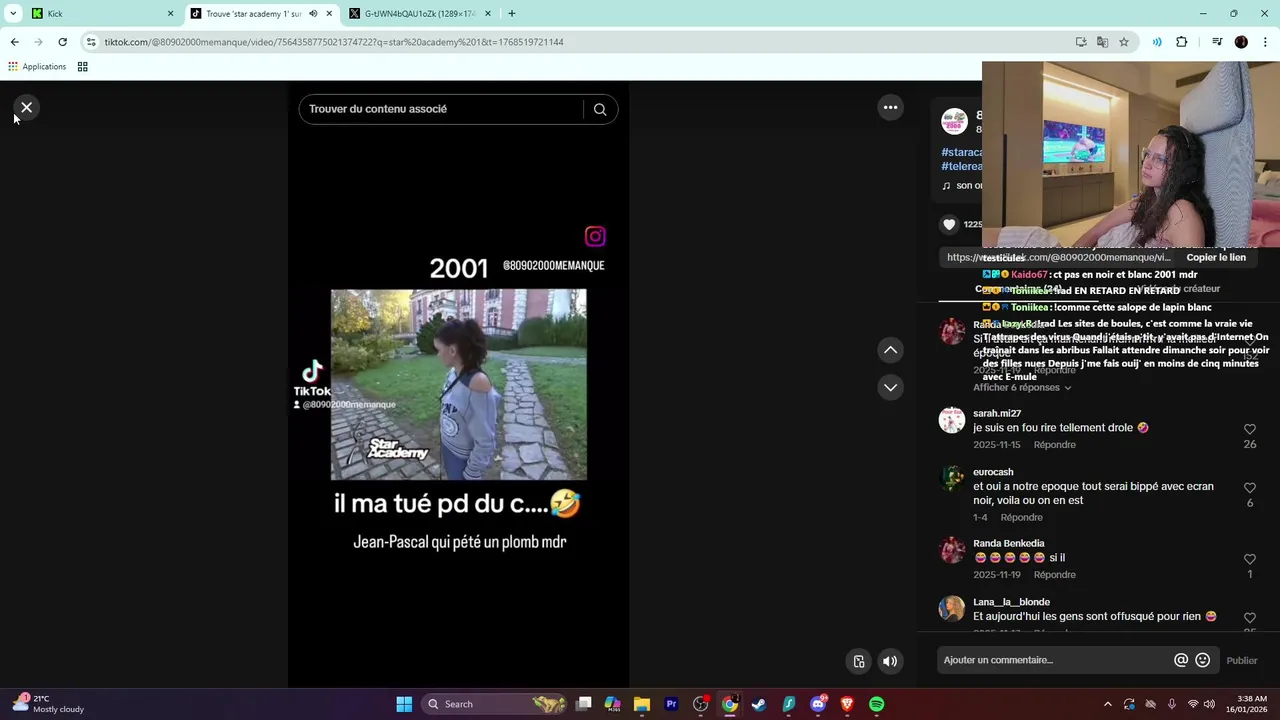Go back in the browser
The width and height of the screenshot is (1280, 720).
(x=14, y=42)
